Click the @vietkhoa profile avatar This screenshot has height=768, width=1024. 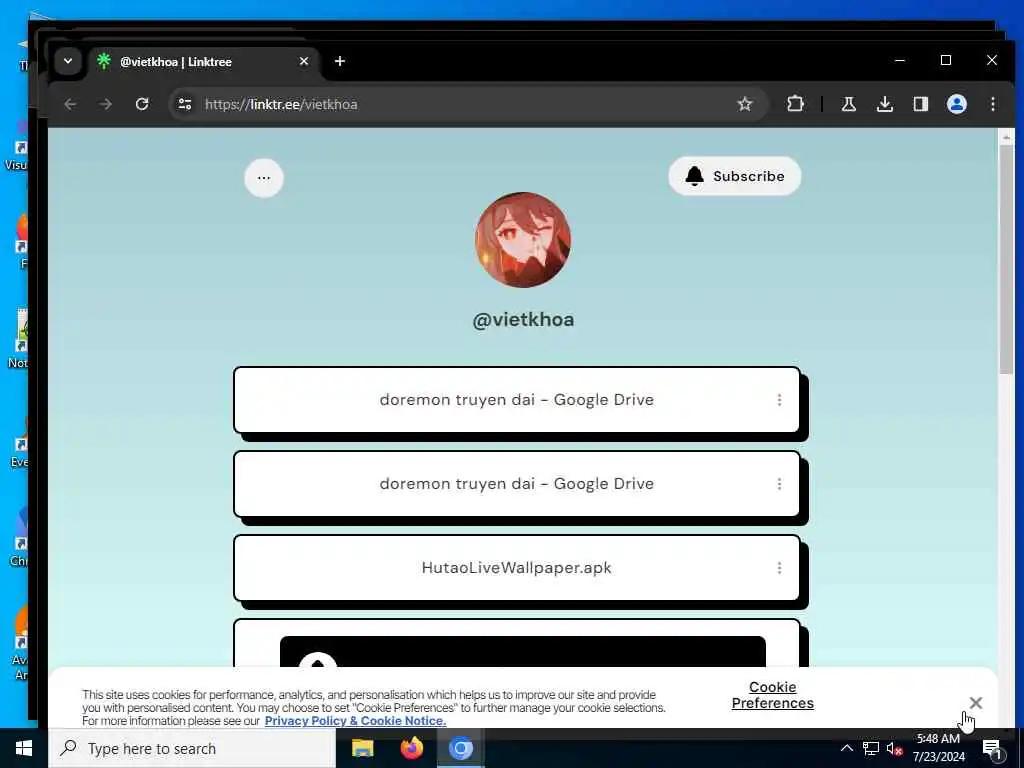tap(522, 240)
